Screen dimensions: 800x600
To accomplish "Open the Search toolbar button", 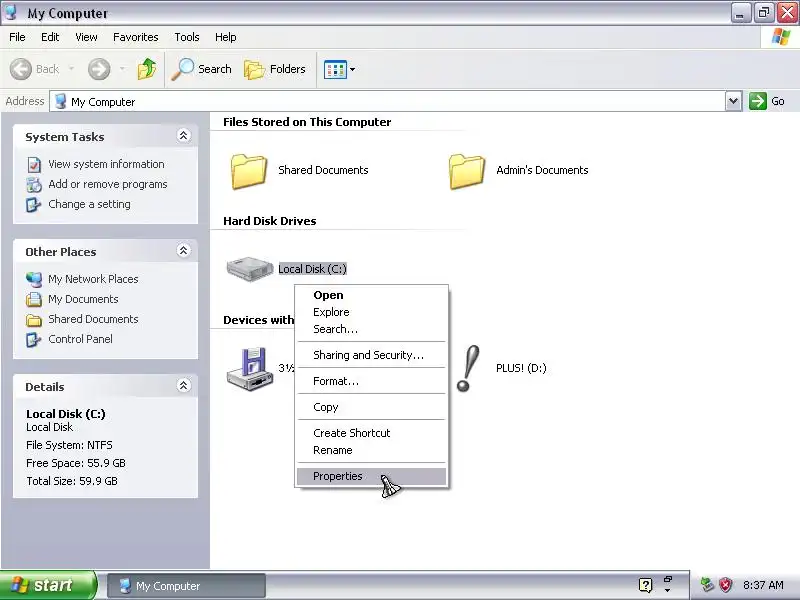I will [202, 69].
